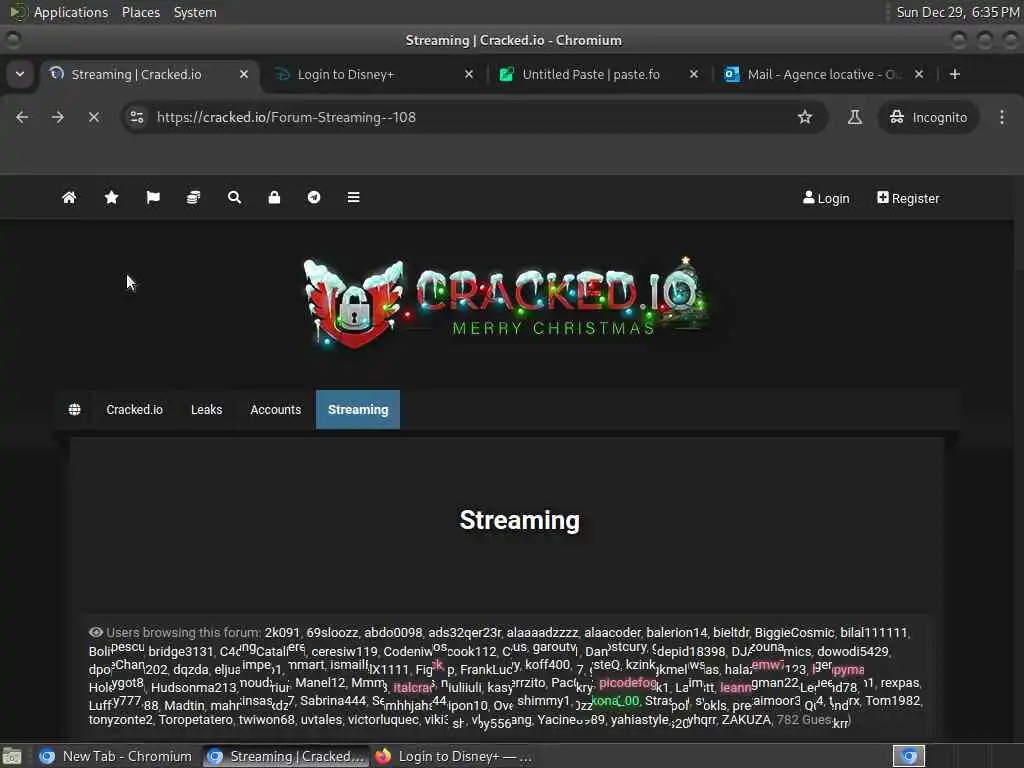Open user profile victorluquec
The width and height of the screenshot is (1024, 768).
(383, 720)
